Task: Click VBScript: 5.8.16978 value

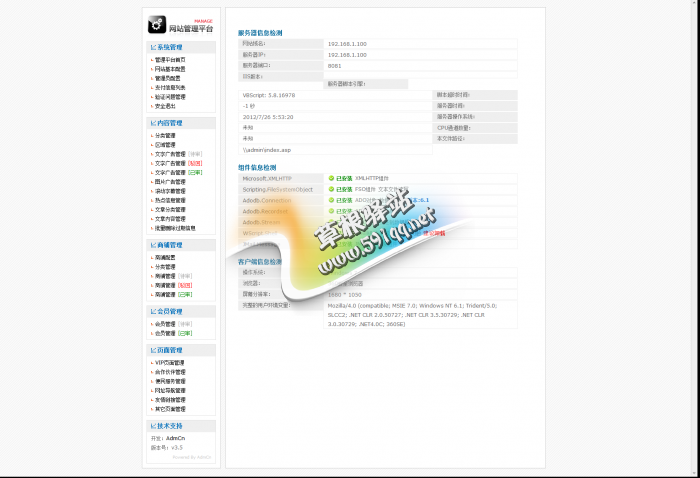Action: click(269, 96)
